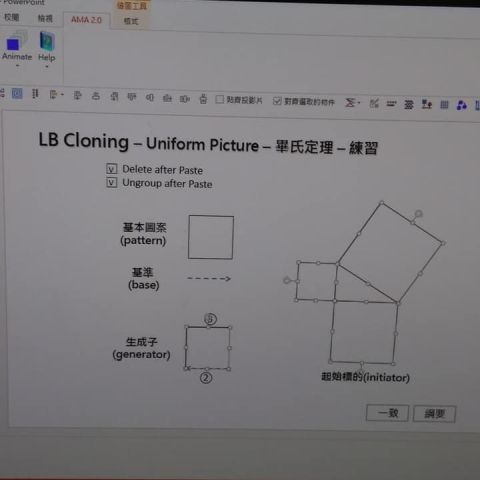
Task: Click the circled number 5 above generator
Action: click(210, 319)
